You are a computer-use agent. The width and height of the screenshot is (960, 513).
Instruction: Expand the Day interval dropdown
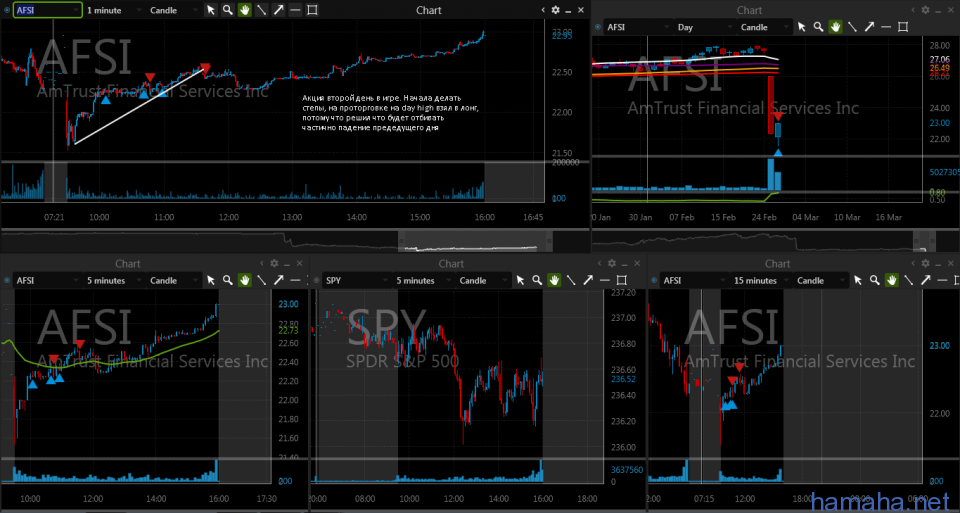[x=704, y=27]
